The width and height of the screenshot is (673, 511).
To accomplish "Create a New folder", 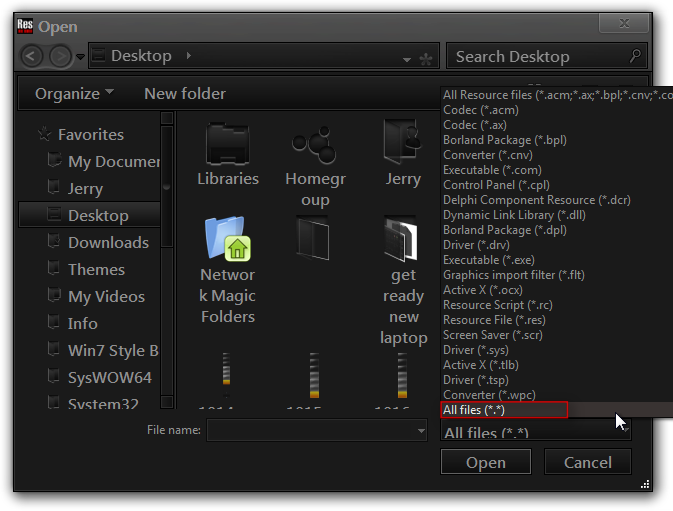I will 185,94.
